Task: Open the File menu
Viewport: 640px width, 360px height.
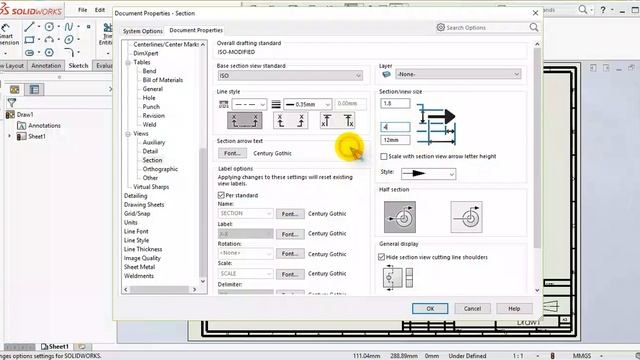Action: 82,10
